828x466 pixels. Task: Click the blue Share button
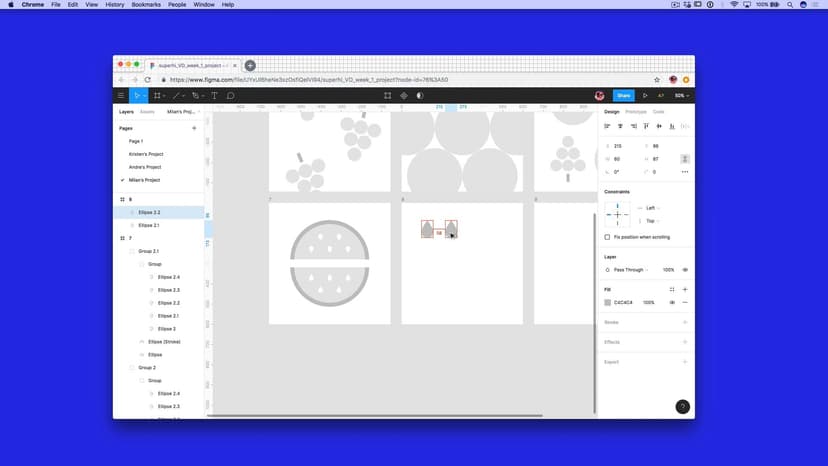point(623,96)
